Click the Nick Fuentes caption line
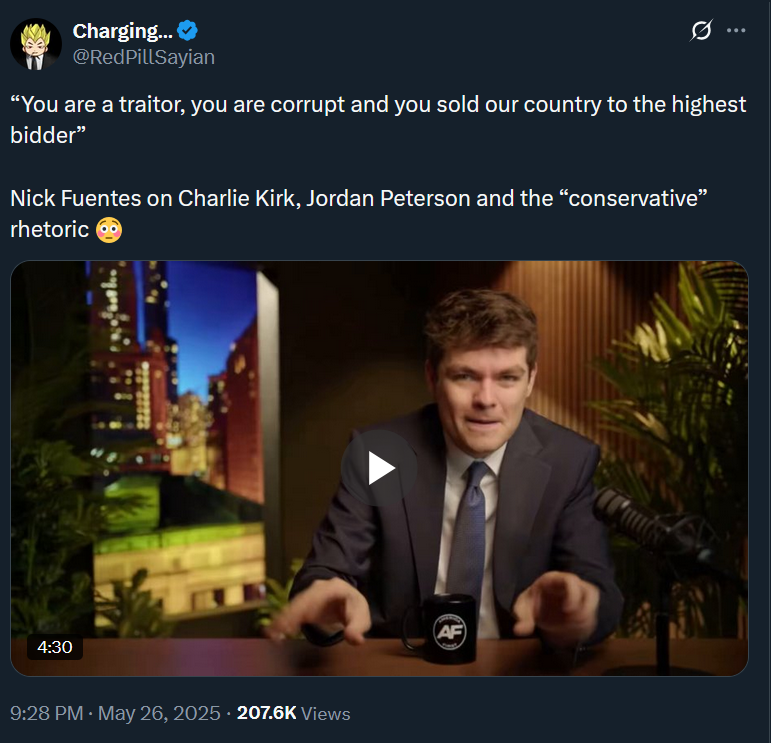 tap(358, 198)
